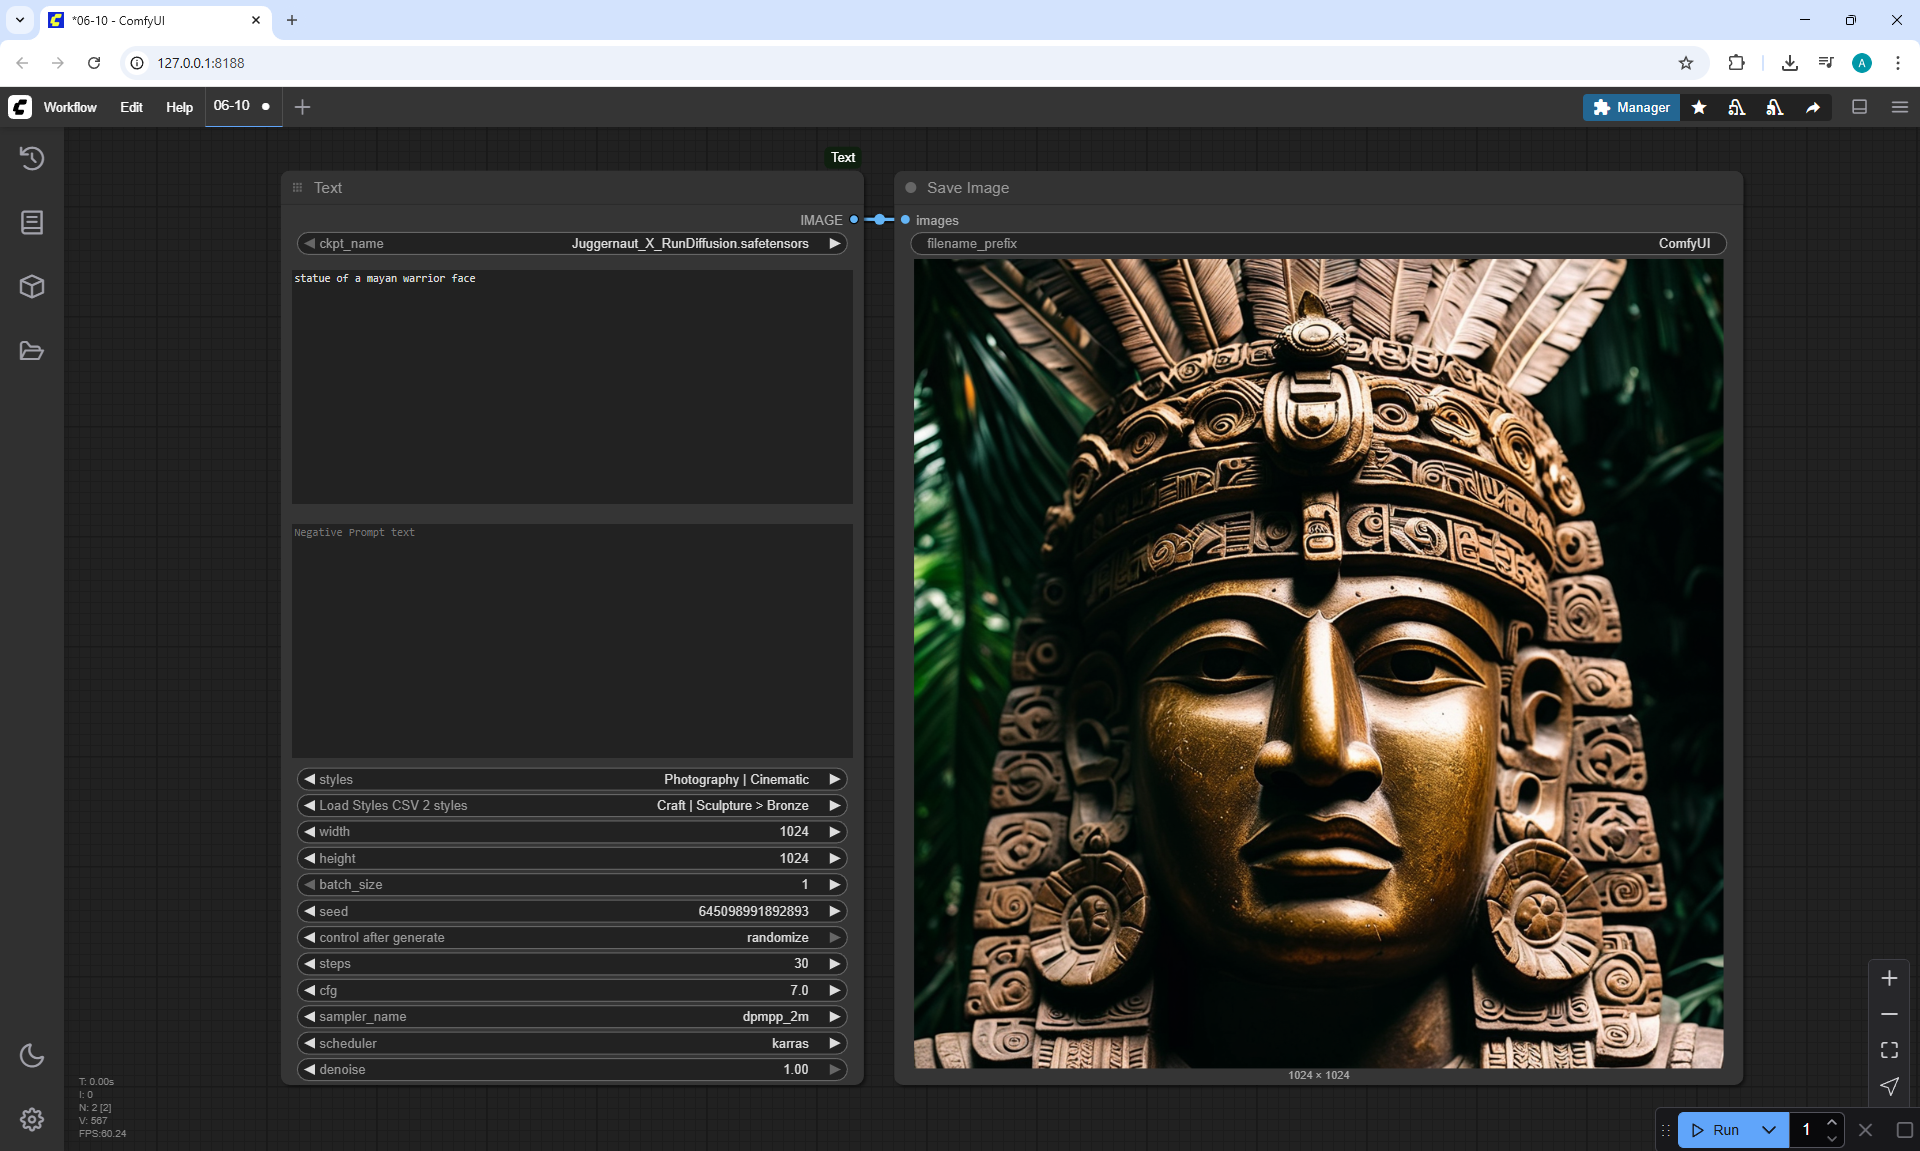
Task: Click the Manager button
Action: click(1631, 107)
